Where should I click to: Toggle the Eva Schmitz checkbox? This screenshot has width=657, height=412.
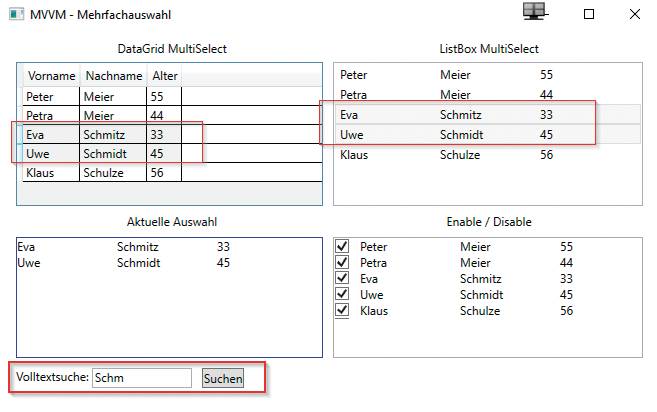tap(342, 278)
